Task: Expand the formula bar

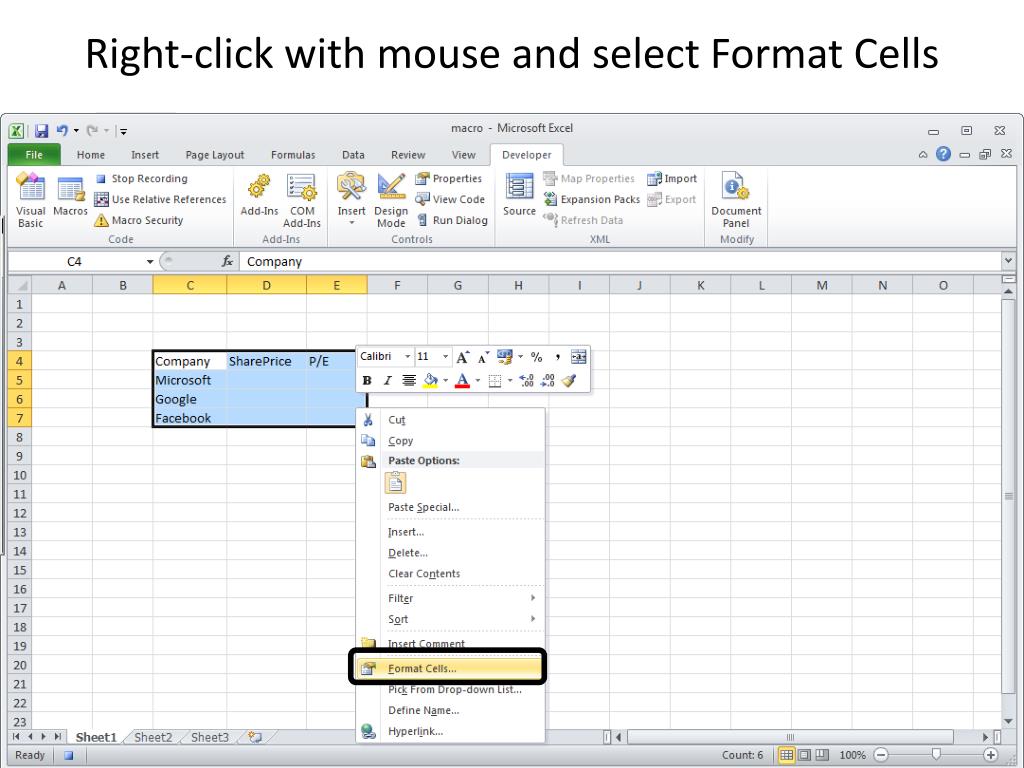Action: (1008, 261)
